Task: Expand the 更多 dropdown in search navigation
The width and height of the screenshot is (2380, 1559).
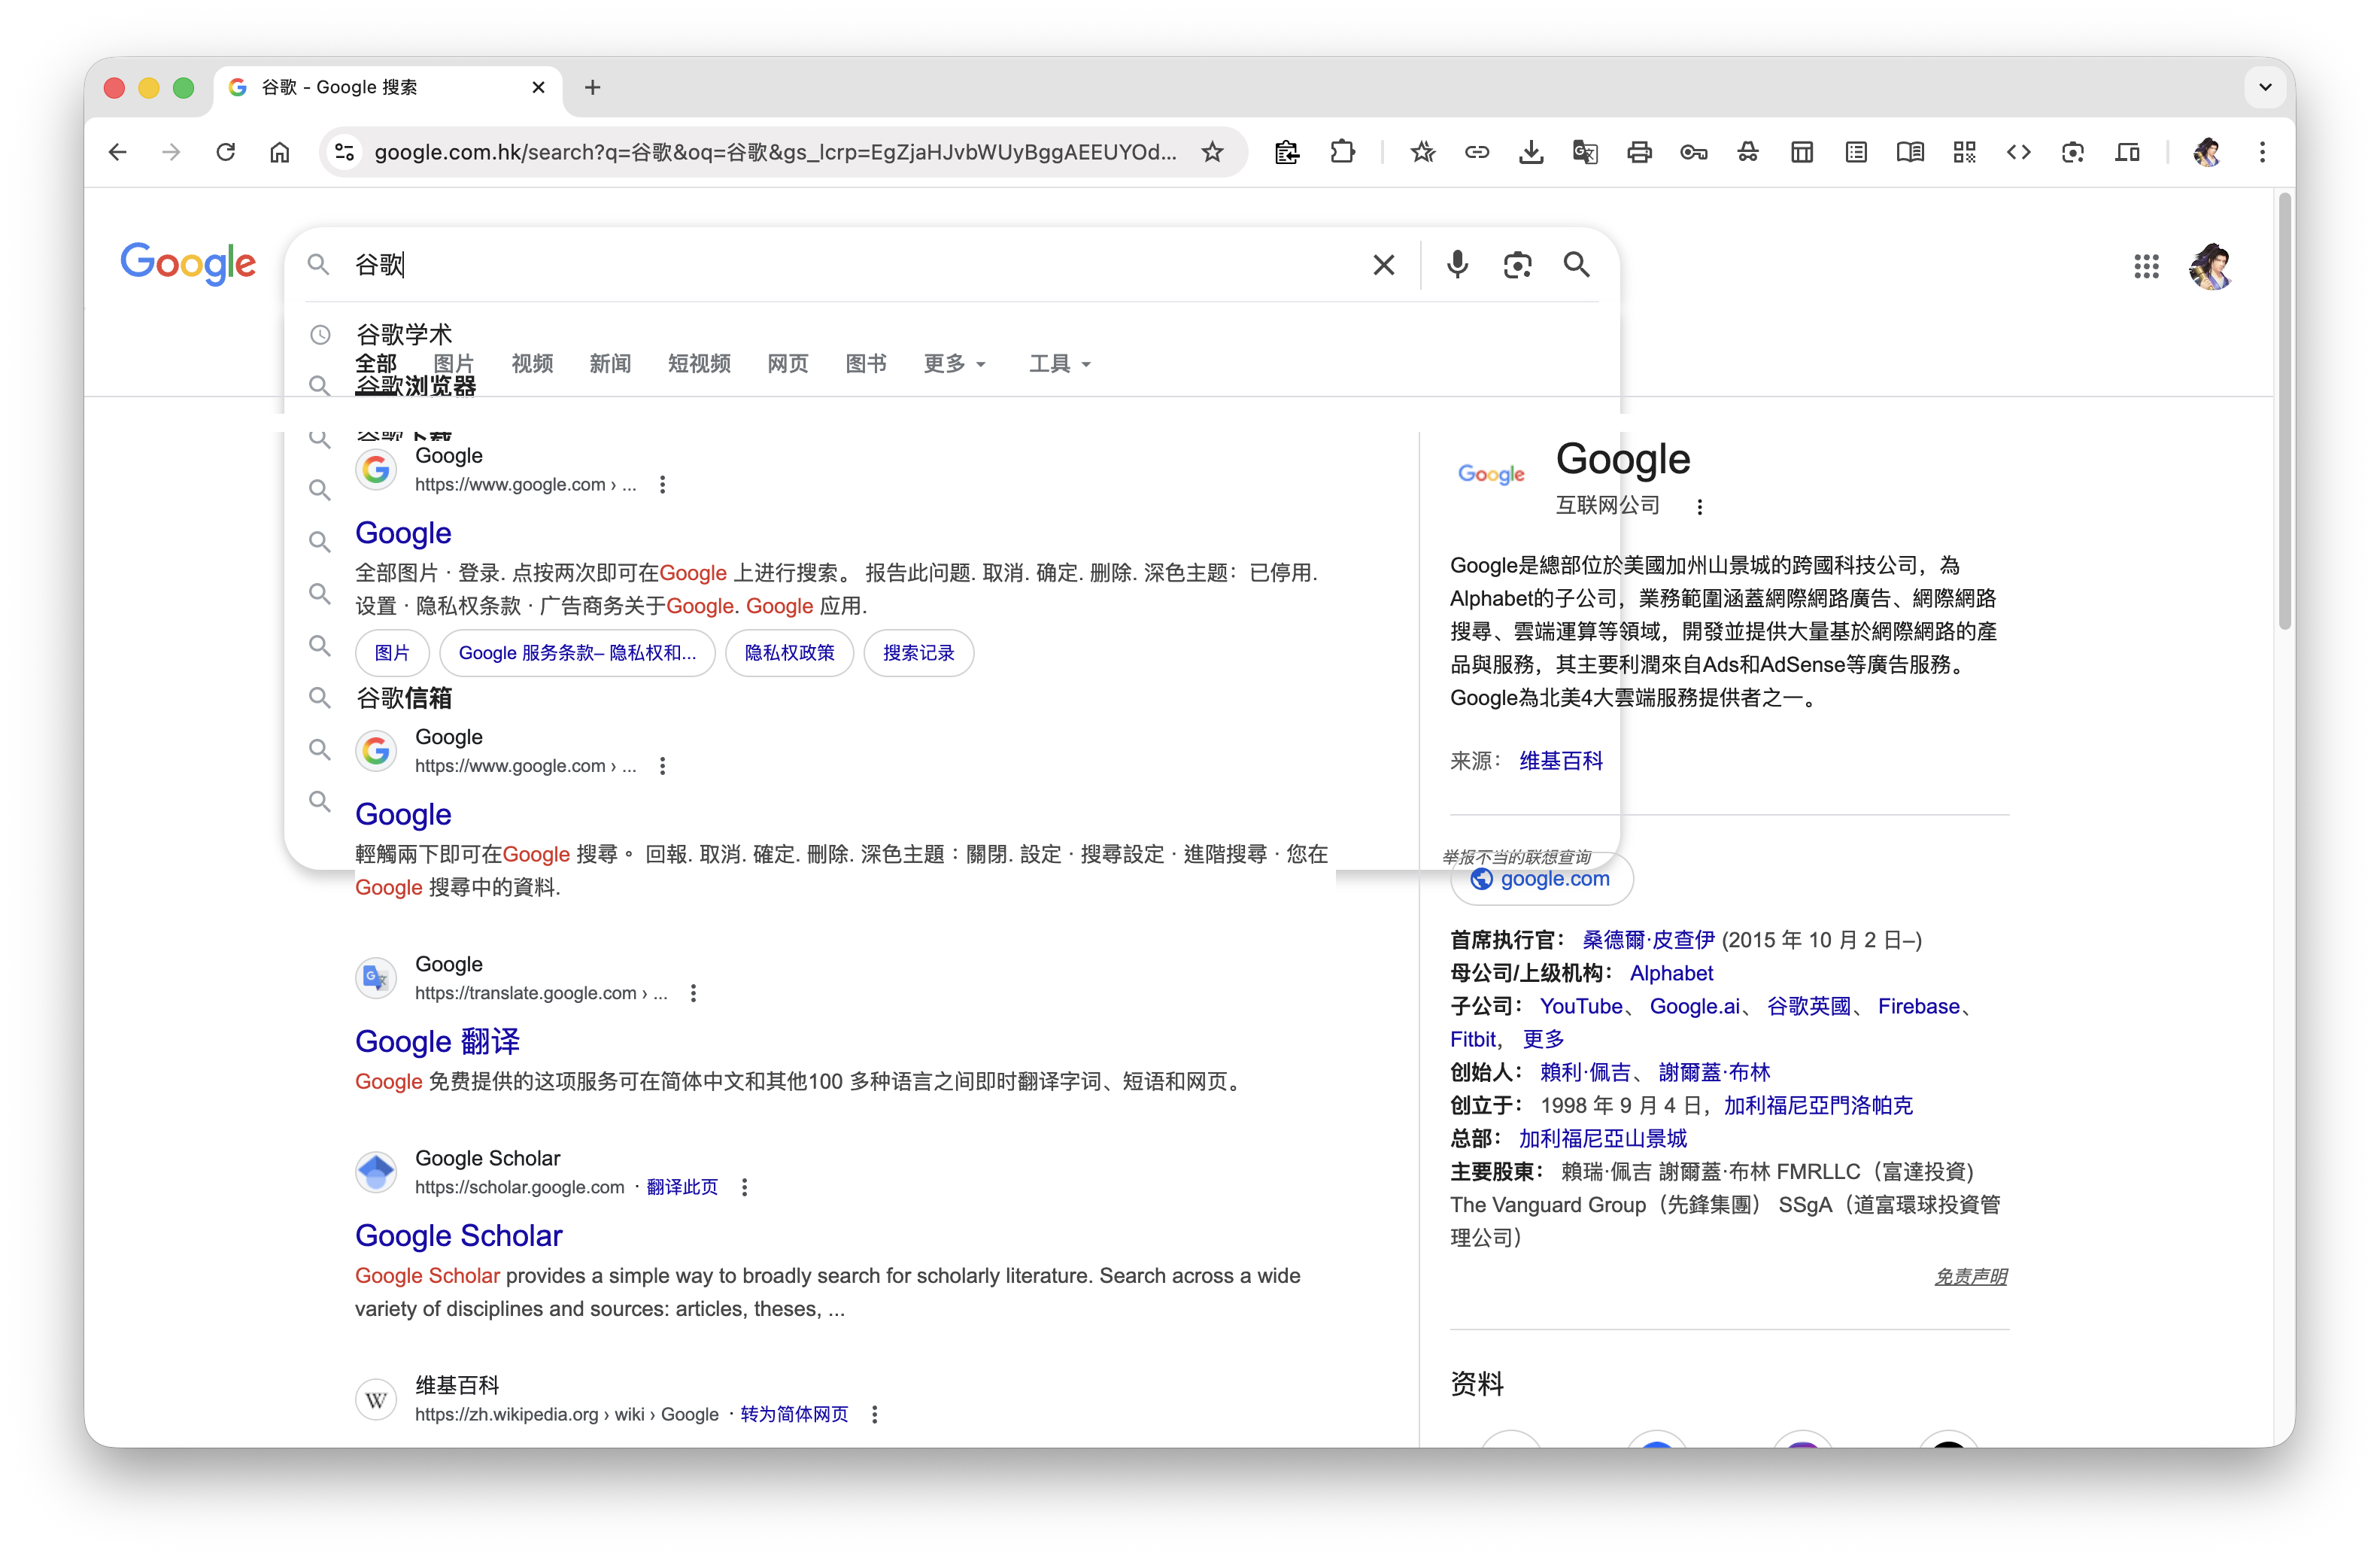Action: point(953,364)
